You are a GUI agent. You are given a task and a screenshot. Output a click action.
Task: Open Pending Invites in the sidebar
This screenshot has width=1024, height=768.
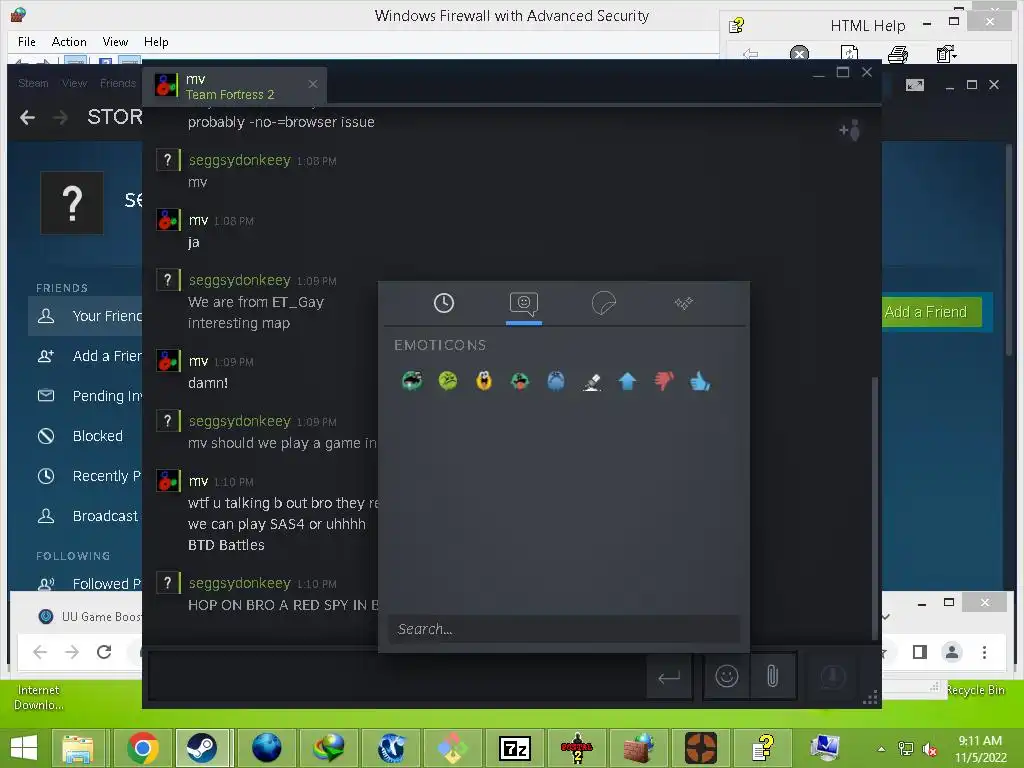pos(86,396)
